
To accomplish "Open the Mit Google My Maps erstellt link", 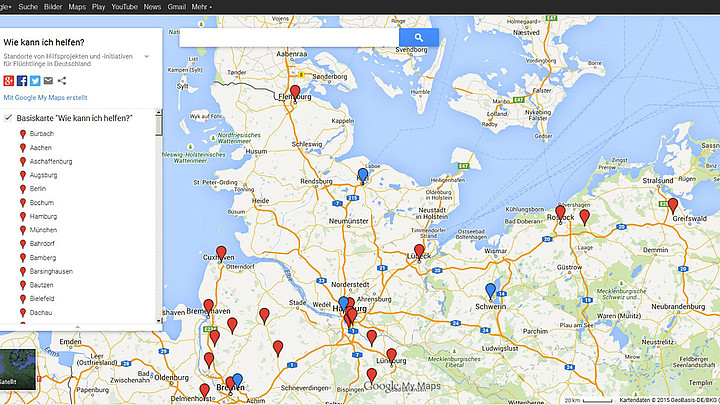I will pos(45,98).
